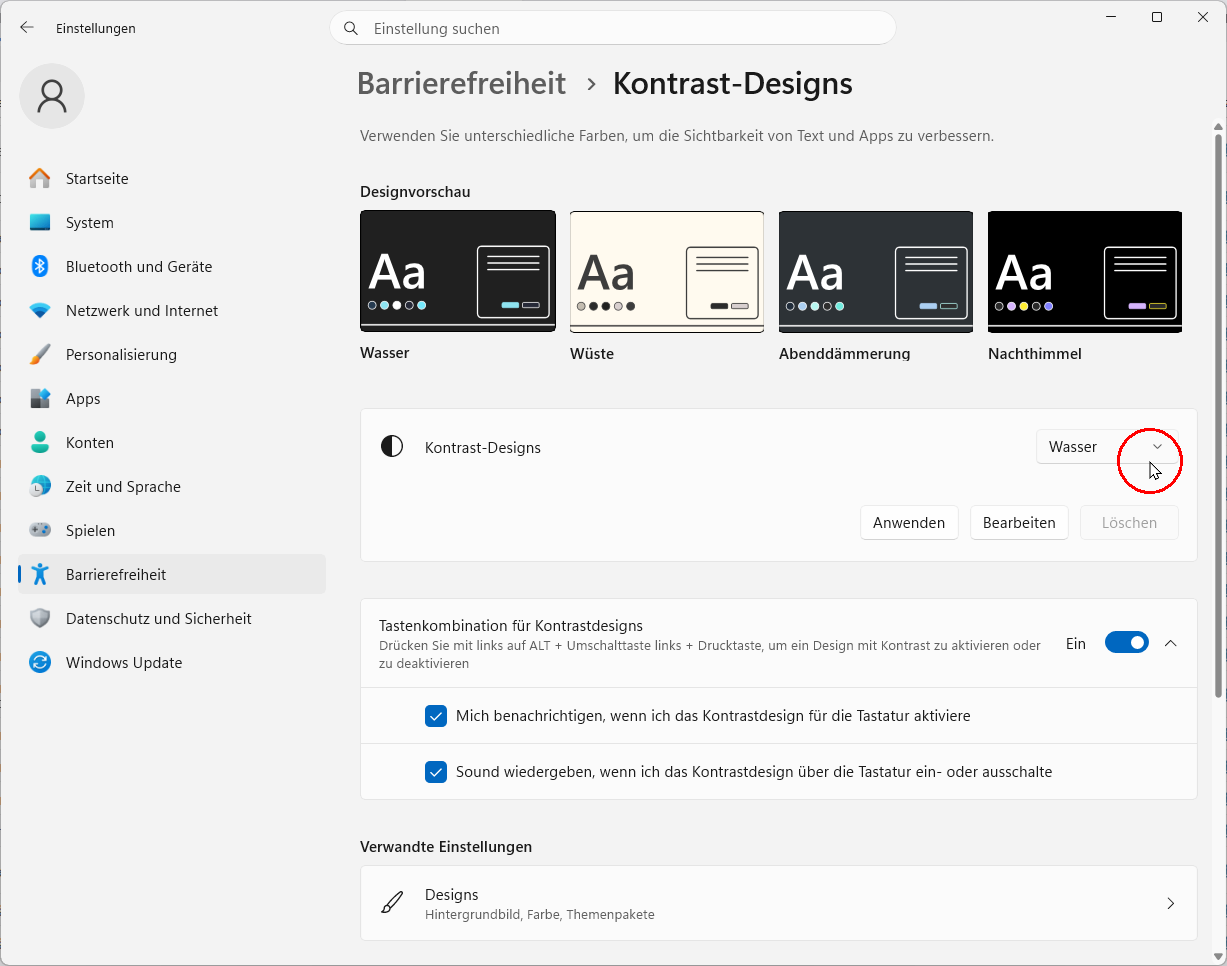Image resolution: width=1227 pixels, height=966 pixels.
Task: Turn off Tastenkombination für Kontrastdesigns switch
Action: pyautogui.click(x=1127, y=643)
